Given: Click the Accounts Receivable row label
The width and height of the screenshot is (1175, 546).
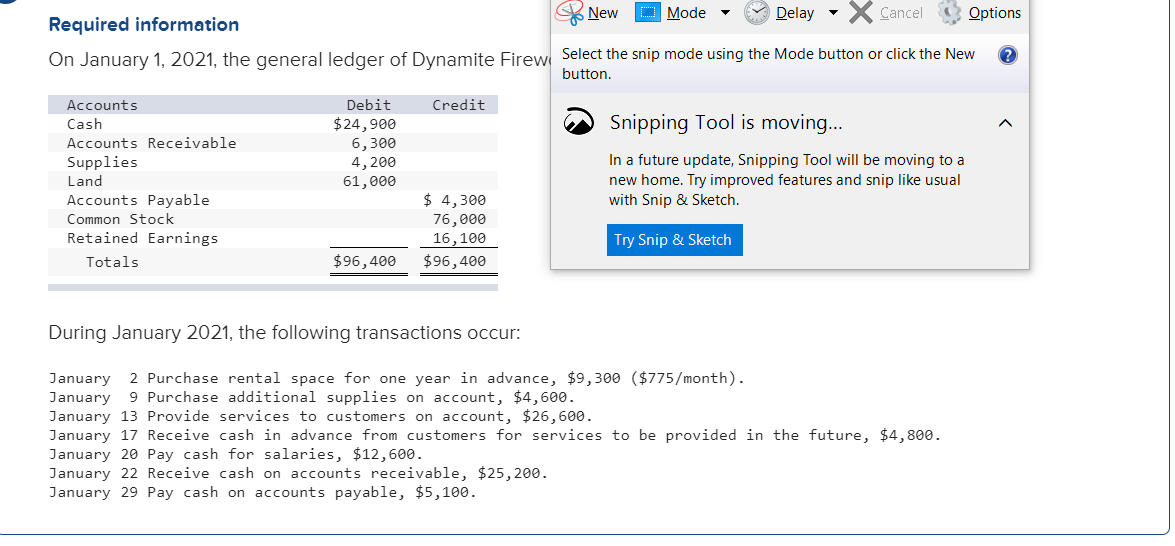Looking at the screenshot, I should (x=151, y=143).
